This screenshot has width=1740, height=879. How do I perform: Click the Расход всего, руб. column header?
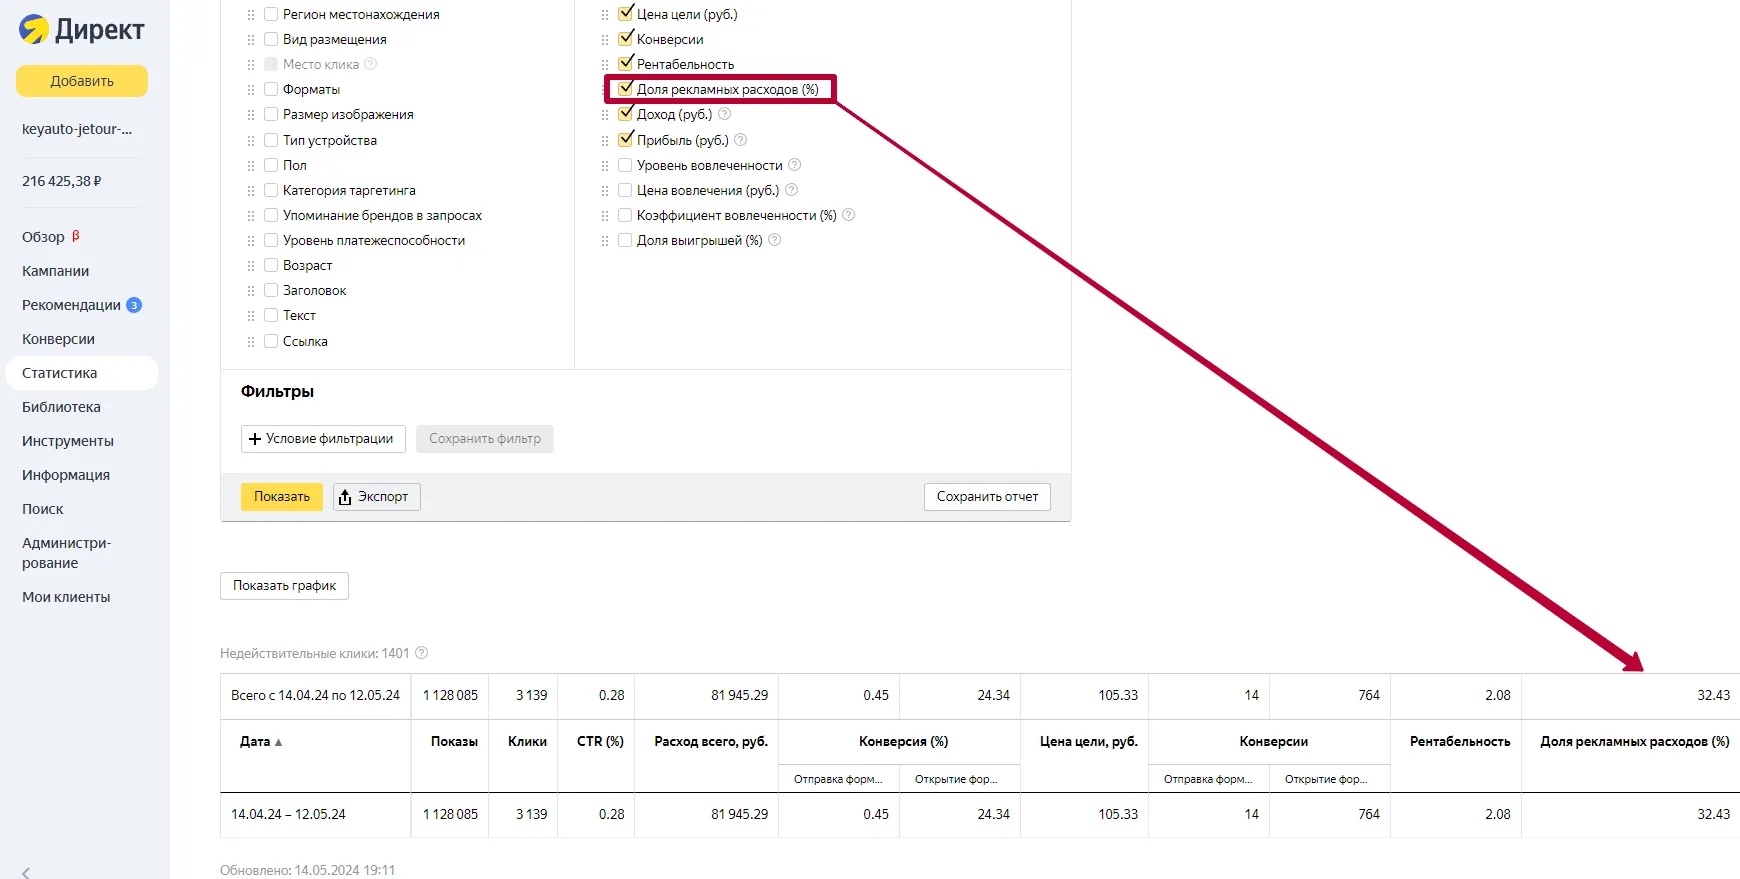click(711, 742)
